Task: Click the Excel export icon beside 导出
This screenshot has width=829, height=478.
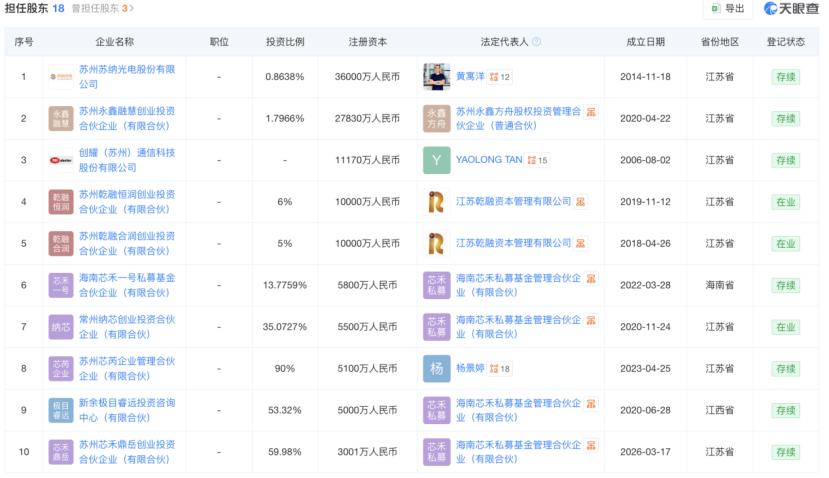Action: (716, 8)
